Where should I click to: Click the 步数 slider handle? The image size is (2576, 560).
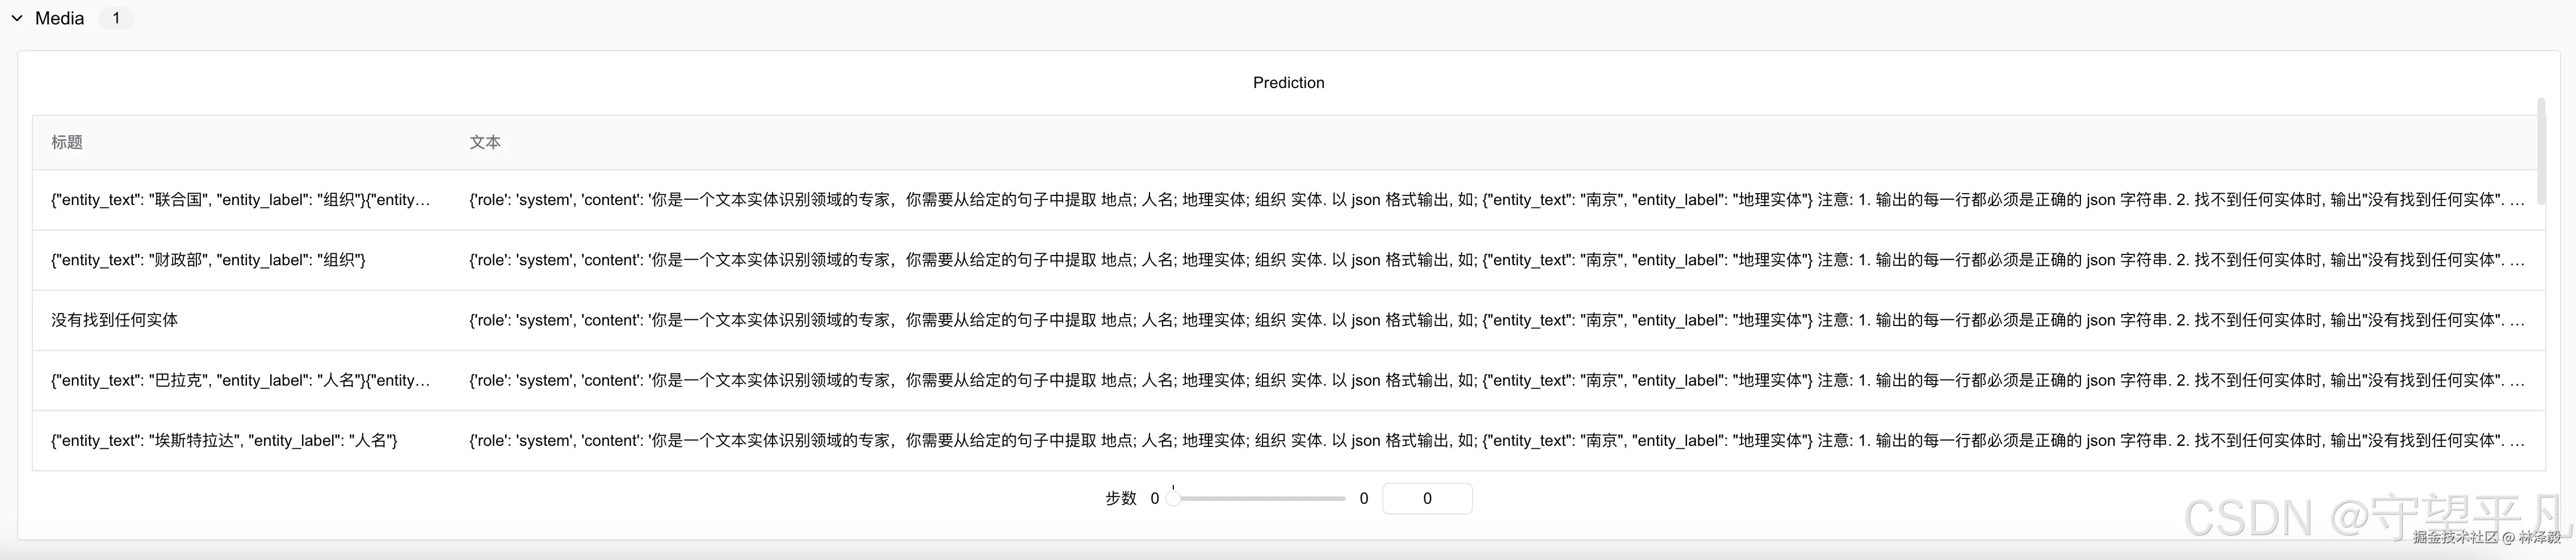point(1174,498)
